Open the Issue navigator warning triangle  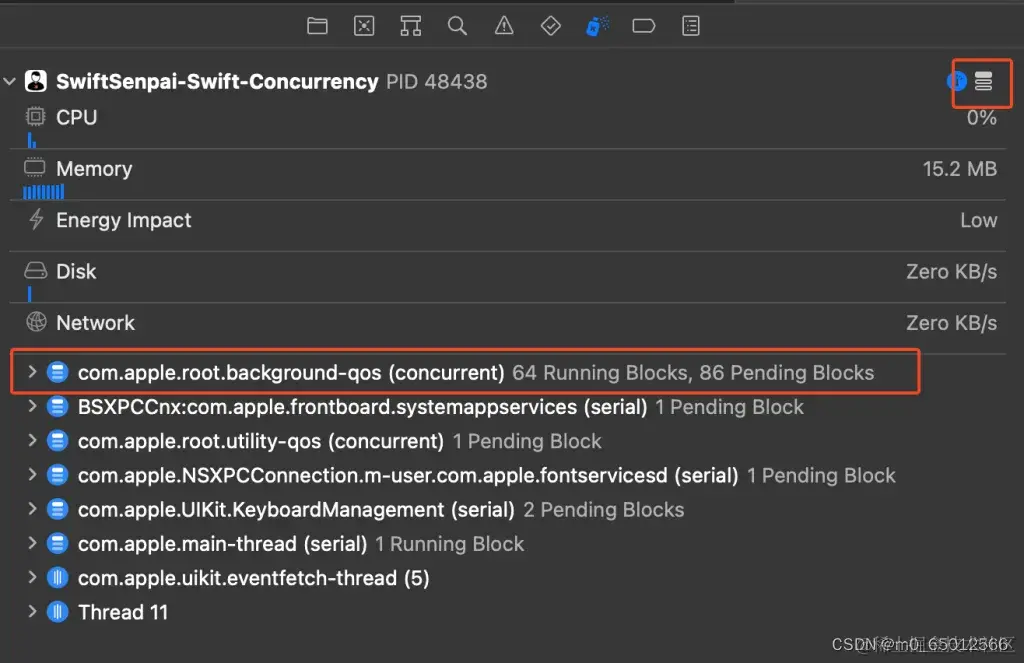coord(504,26)
